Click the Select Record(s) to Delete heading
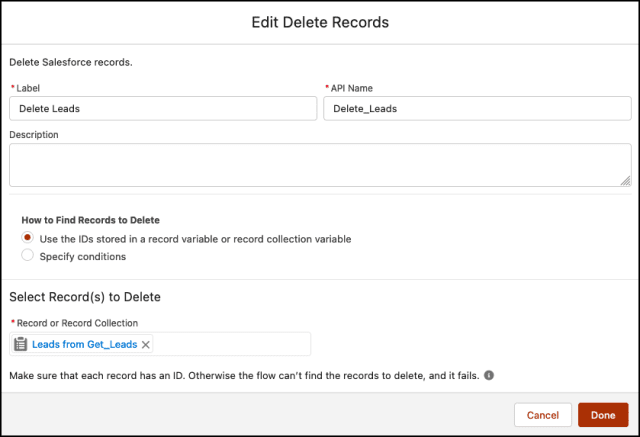 (x=85, y=297)
